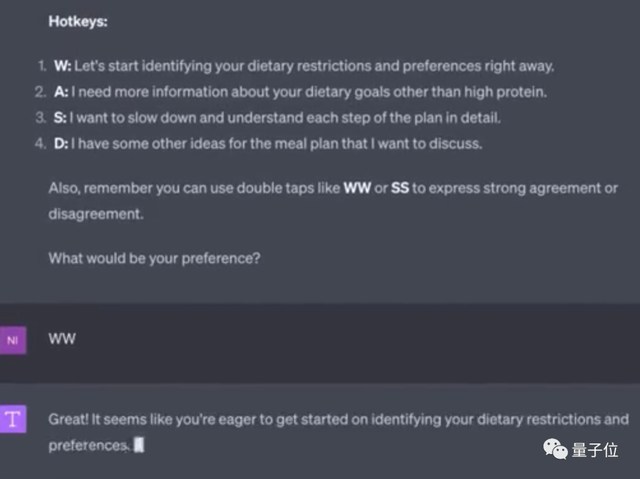Select the S: slow down hotkey line
The height and width of the screenshot is (479, 640).
[x=275, y=118]
